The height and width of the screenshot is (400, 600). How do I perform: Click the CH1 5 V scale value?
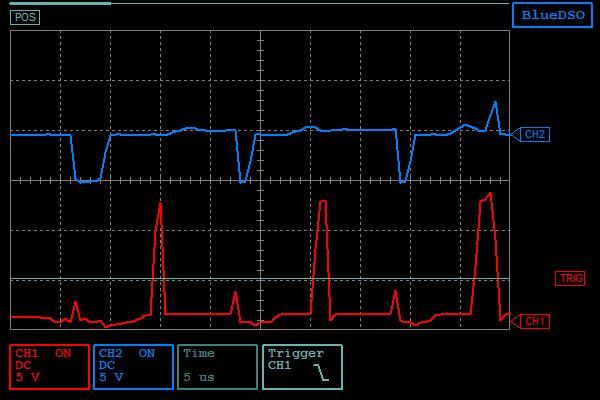[27, 377]
